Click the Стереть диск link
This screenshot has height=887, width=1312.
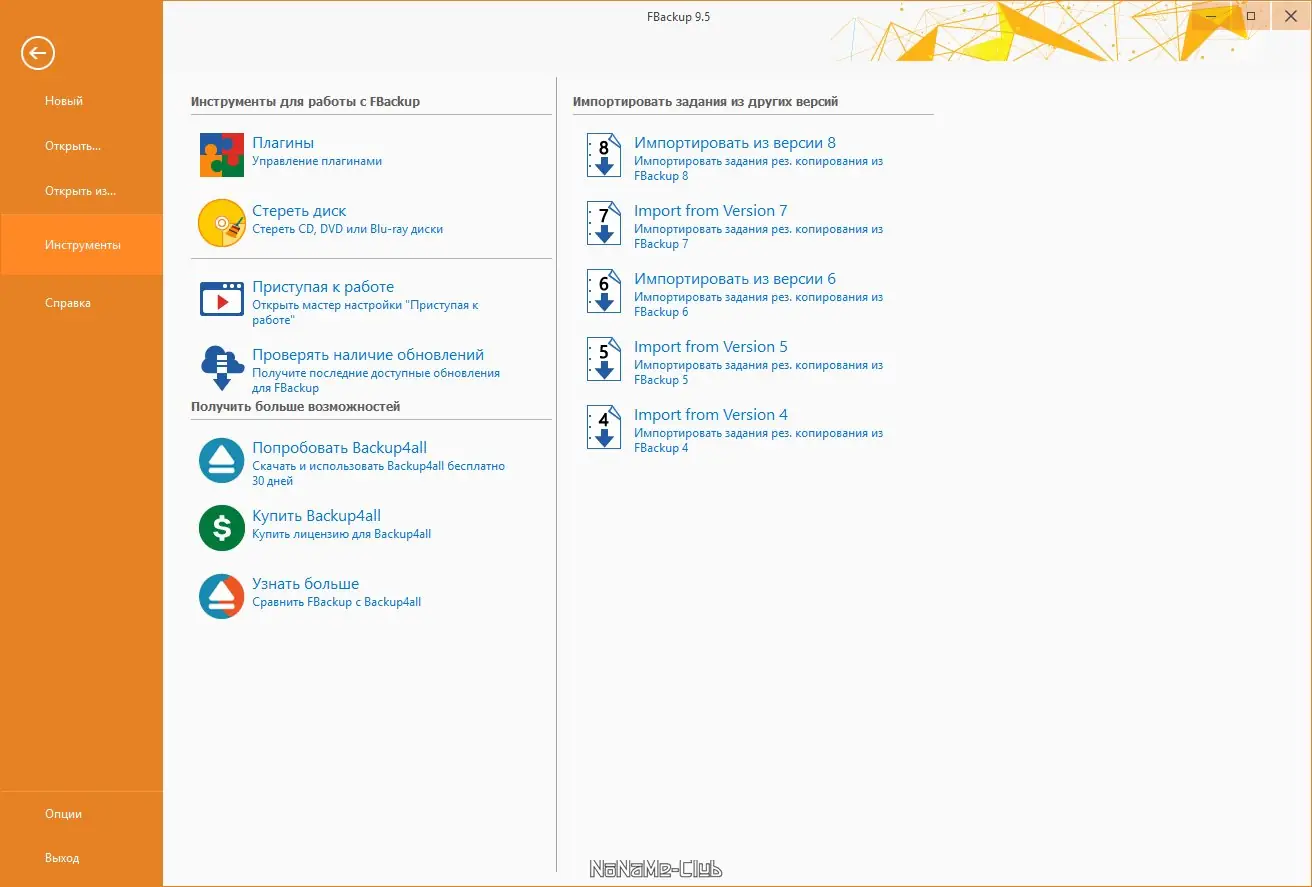click(x=299, y=211)
